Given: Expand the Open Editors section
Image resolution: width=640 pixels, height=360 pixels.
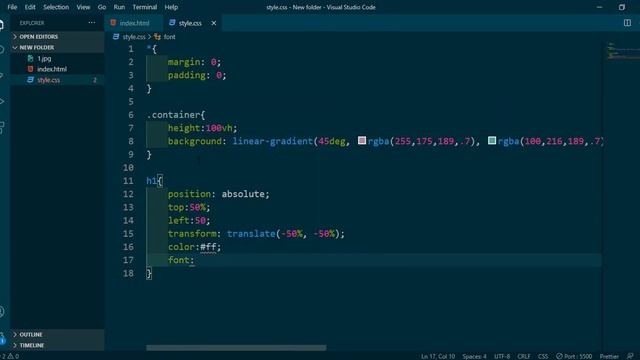Looking at the screenshot, I should [57, 37].
